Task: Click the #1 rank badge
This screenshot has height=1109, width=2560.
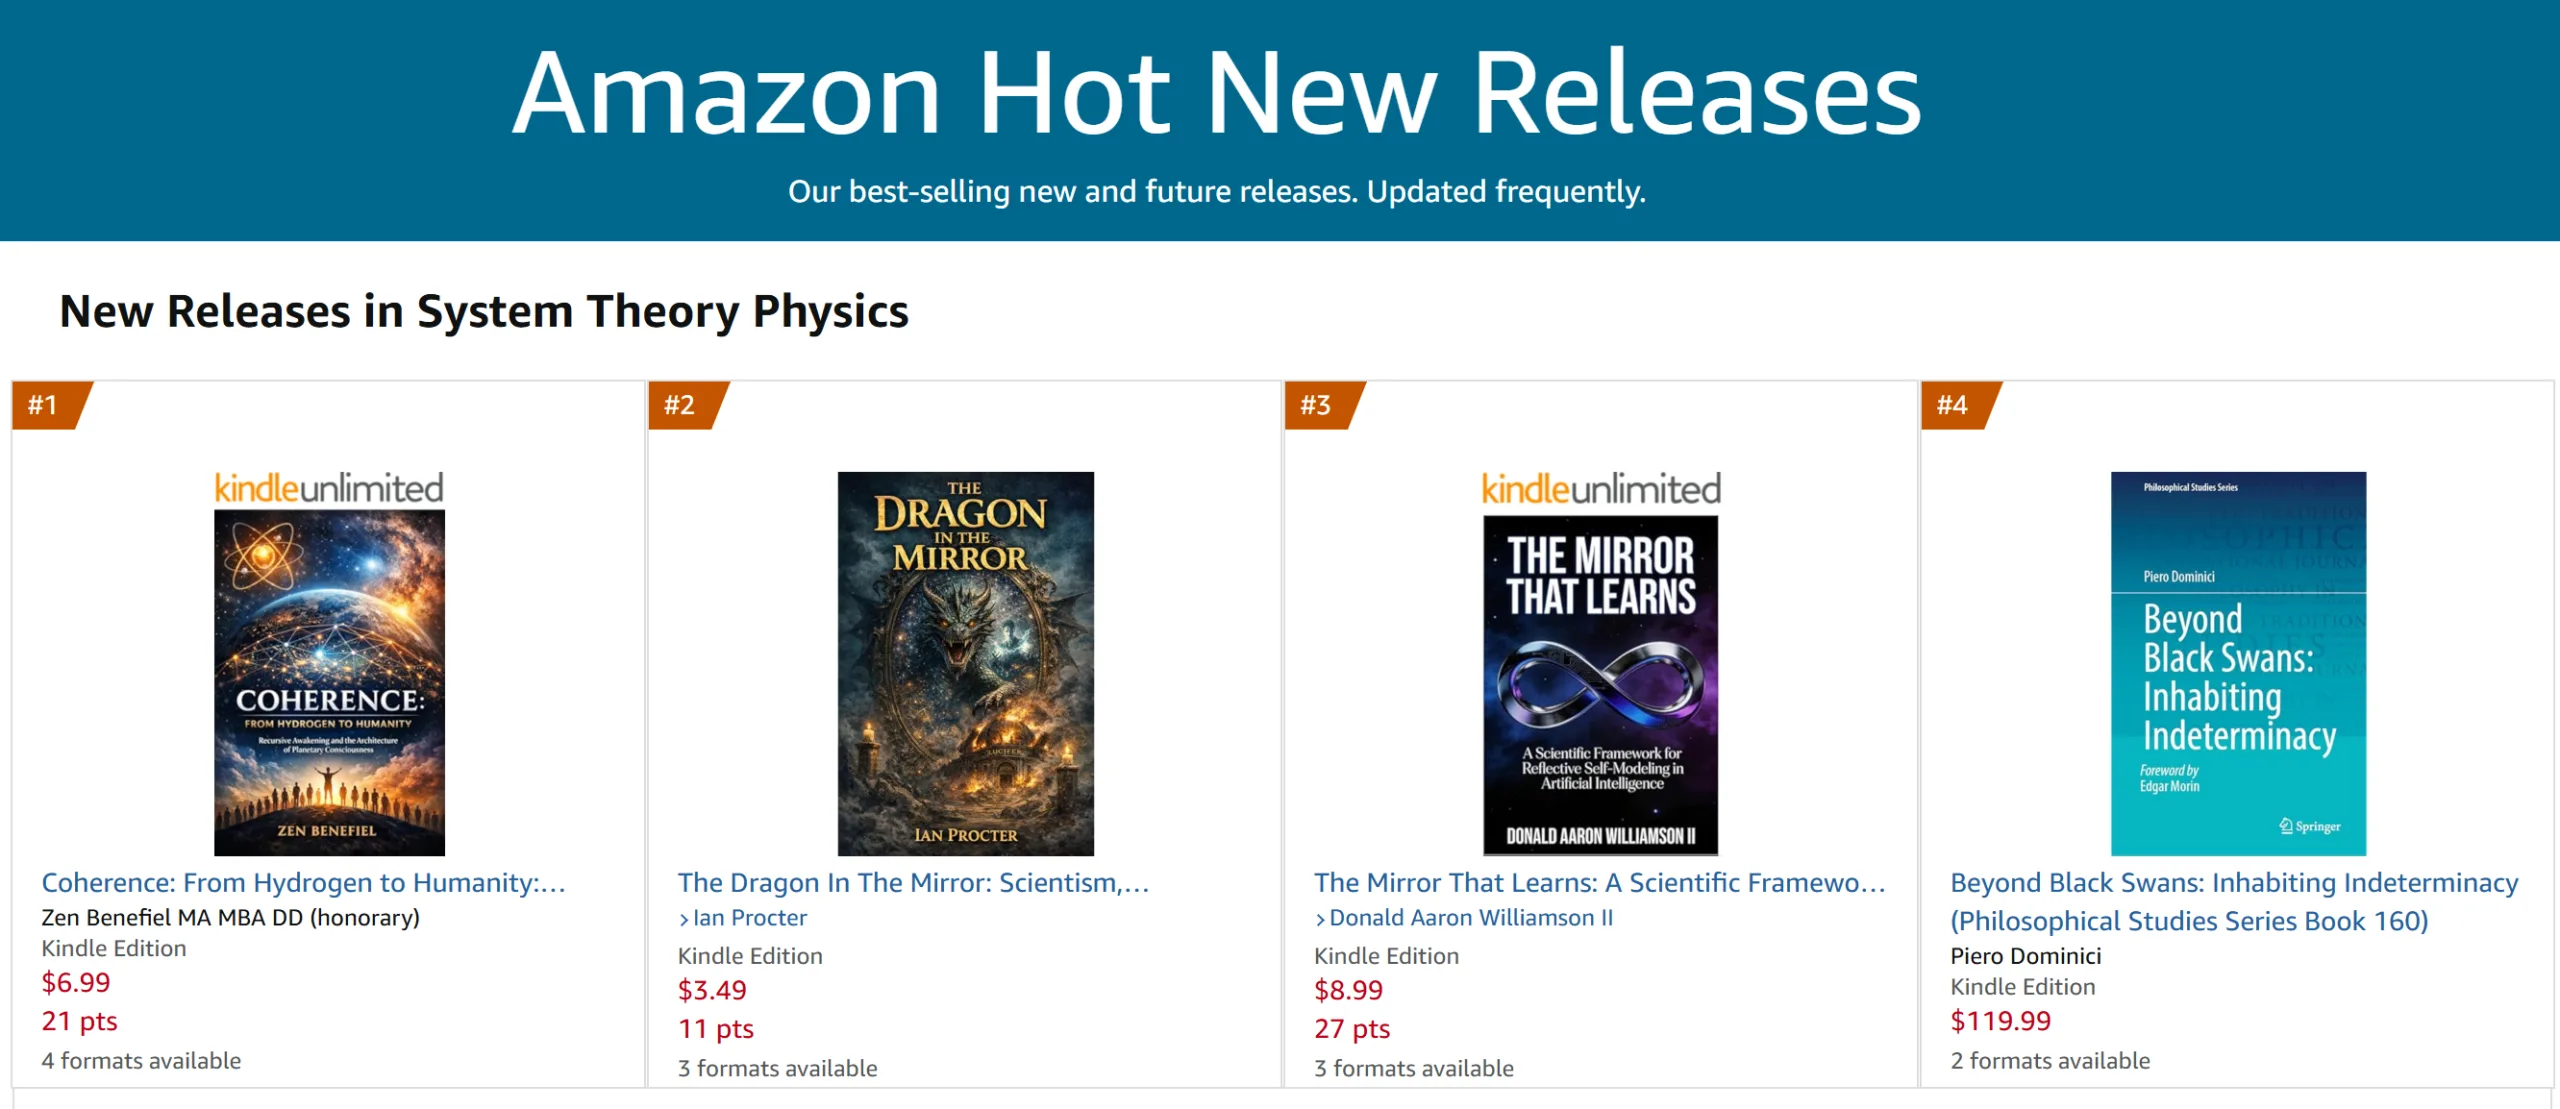Action: click(x=44, y=406)
